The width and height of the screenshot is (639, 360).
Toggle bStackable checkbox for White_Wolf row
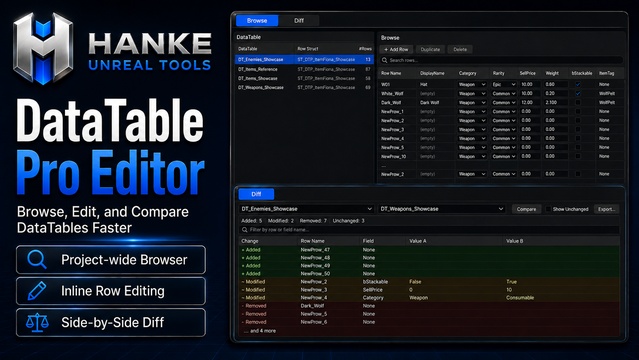(x=577, y=93)
